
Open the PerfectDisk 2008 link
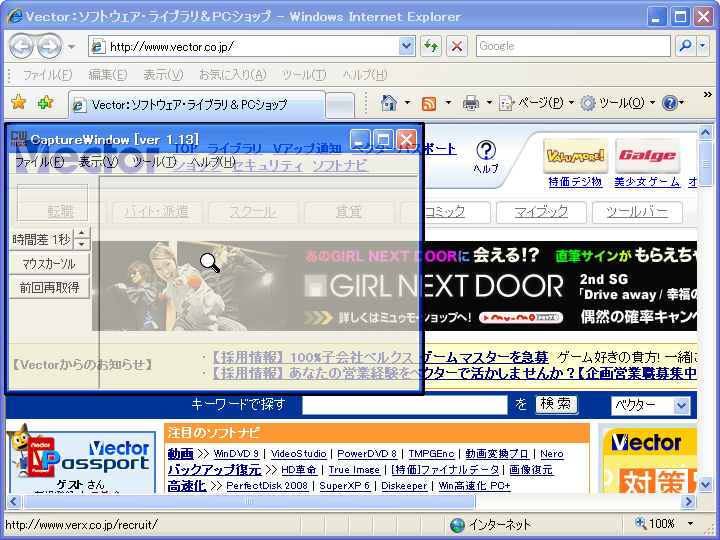(267, 486)
